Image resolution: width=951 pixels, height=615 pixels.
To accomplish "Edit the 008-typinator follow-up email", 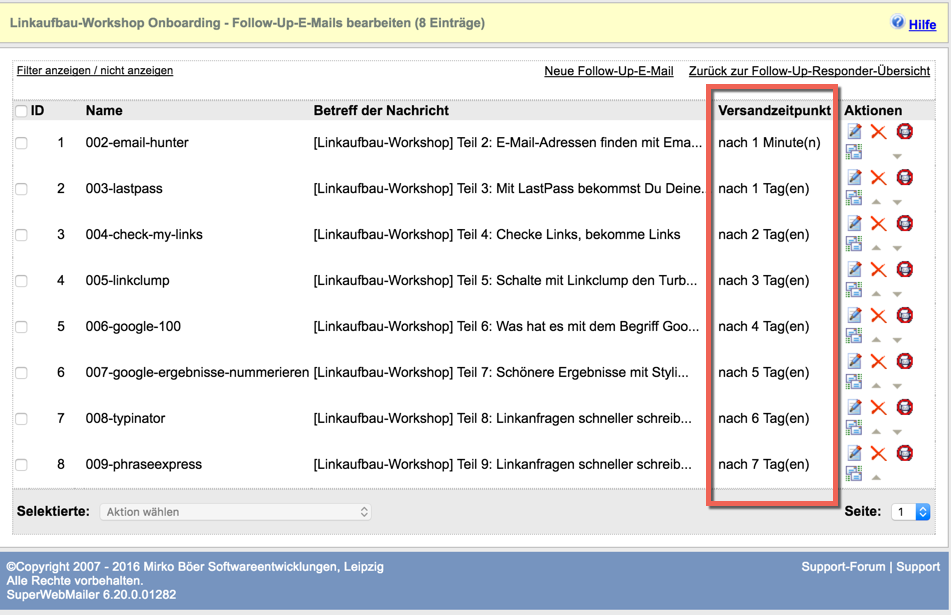I will tap(855, 407).
